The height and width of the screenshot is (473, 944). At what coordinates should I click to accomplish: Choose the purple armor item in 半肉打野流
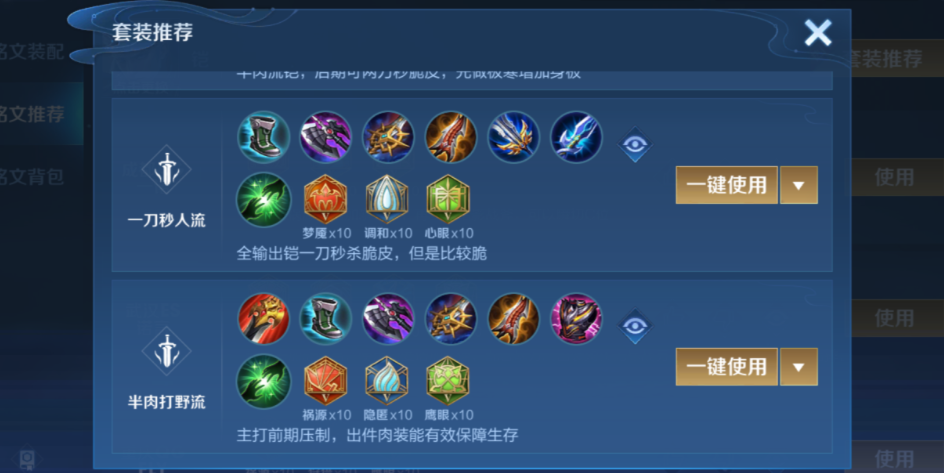[576, 319]
